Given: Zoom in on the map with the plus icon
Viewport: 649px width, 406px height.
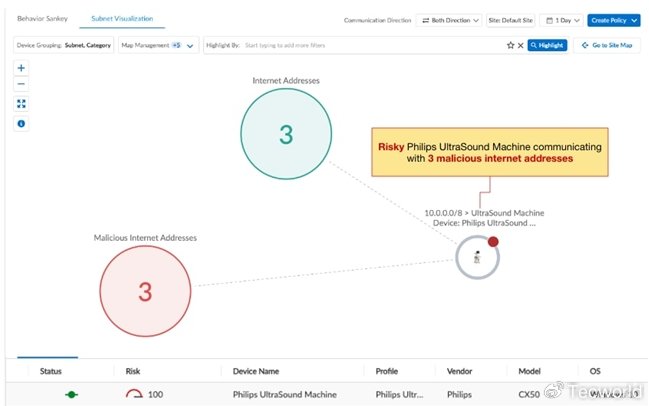Looking at the screenshot, I should click(21, 68).
